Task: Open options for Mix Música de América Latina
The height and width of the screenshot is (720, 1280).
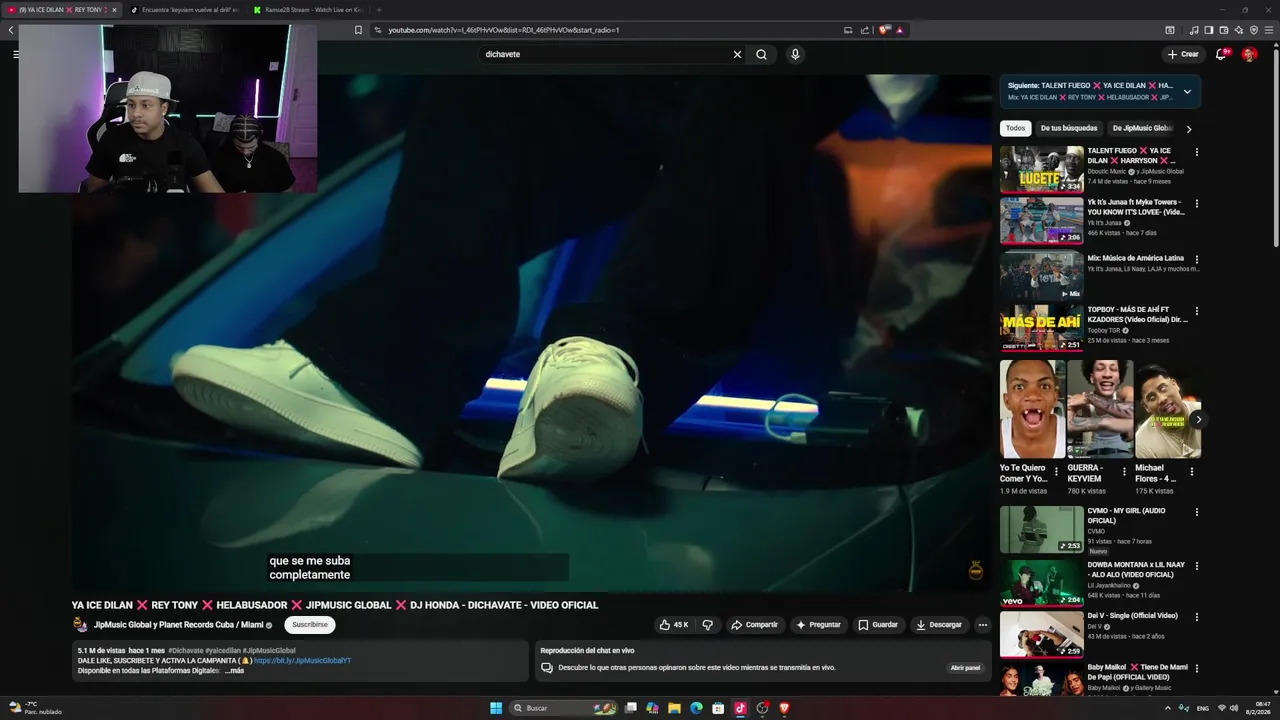Action: coord(1196,259)
